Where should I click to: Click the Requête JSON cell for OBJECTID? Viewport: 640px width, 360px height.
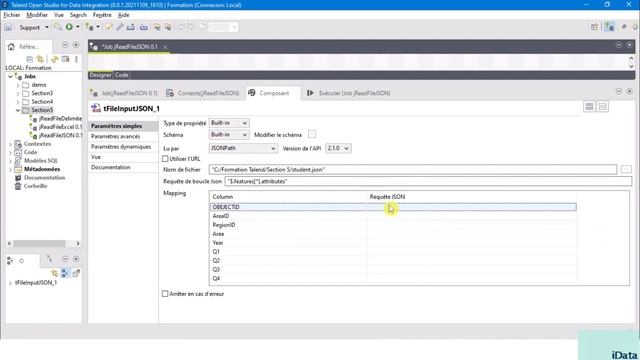[471, 207]
